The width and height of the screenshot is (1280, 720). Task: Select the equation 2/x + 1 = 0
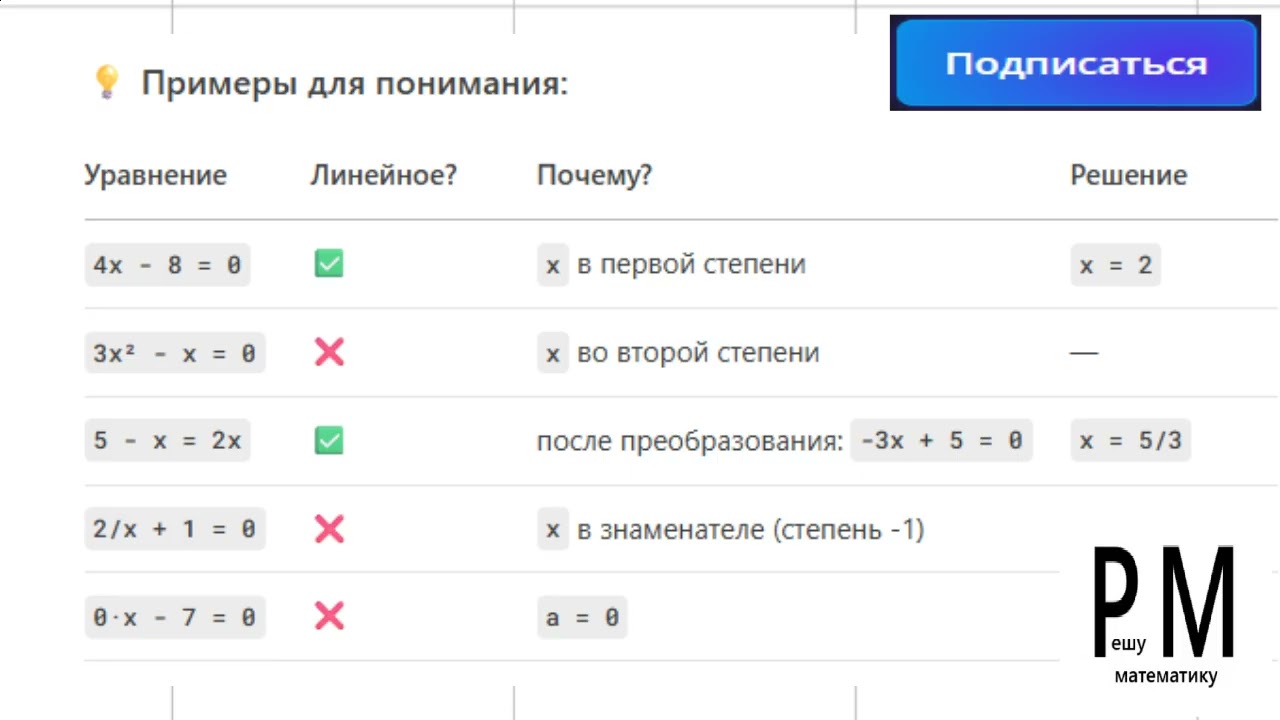coord(175,529)
